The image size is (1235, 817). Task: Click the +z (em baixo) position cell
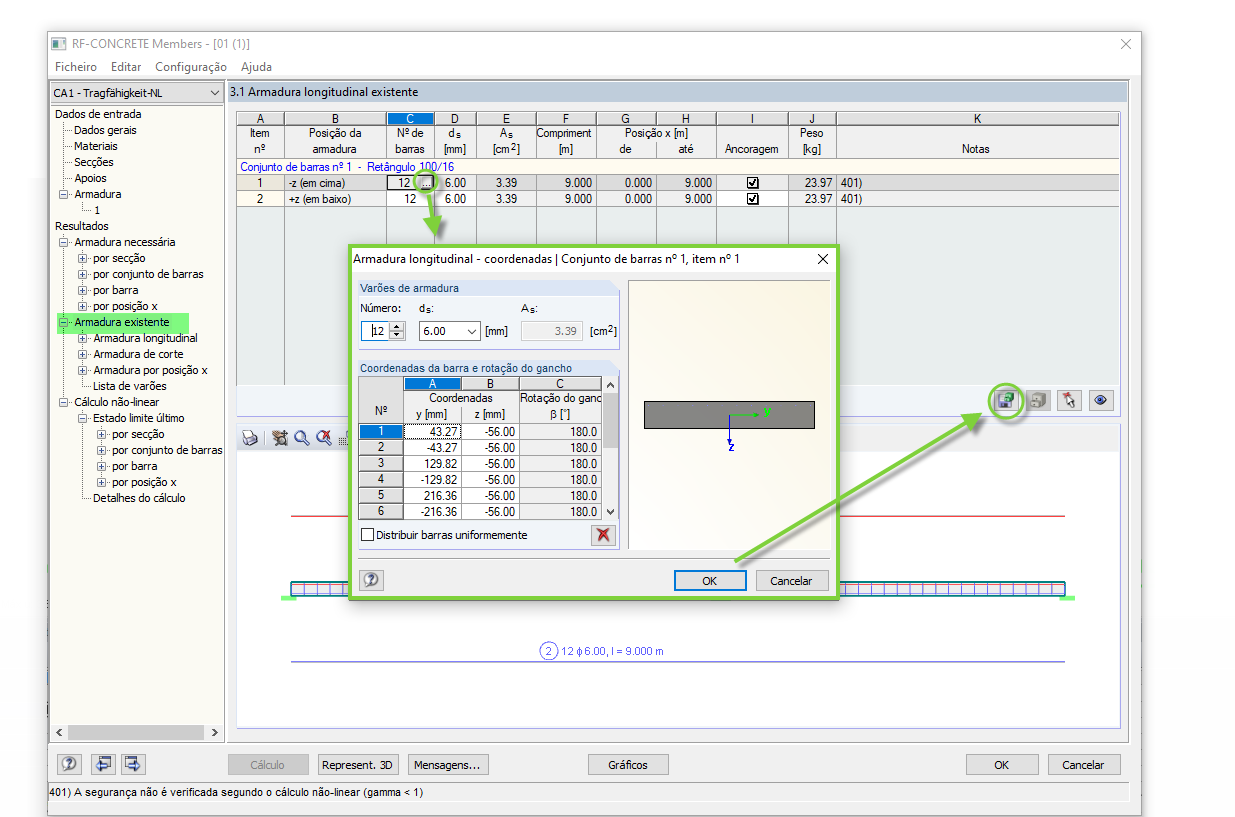(x=335, y=199)
